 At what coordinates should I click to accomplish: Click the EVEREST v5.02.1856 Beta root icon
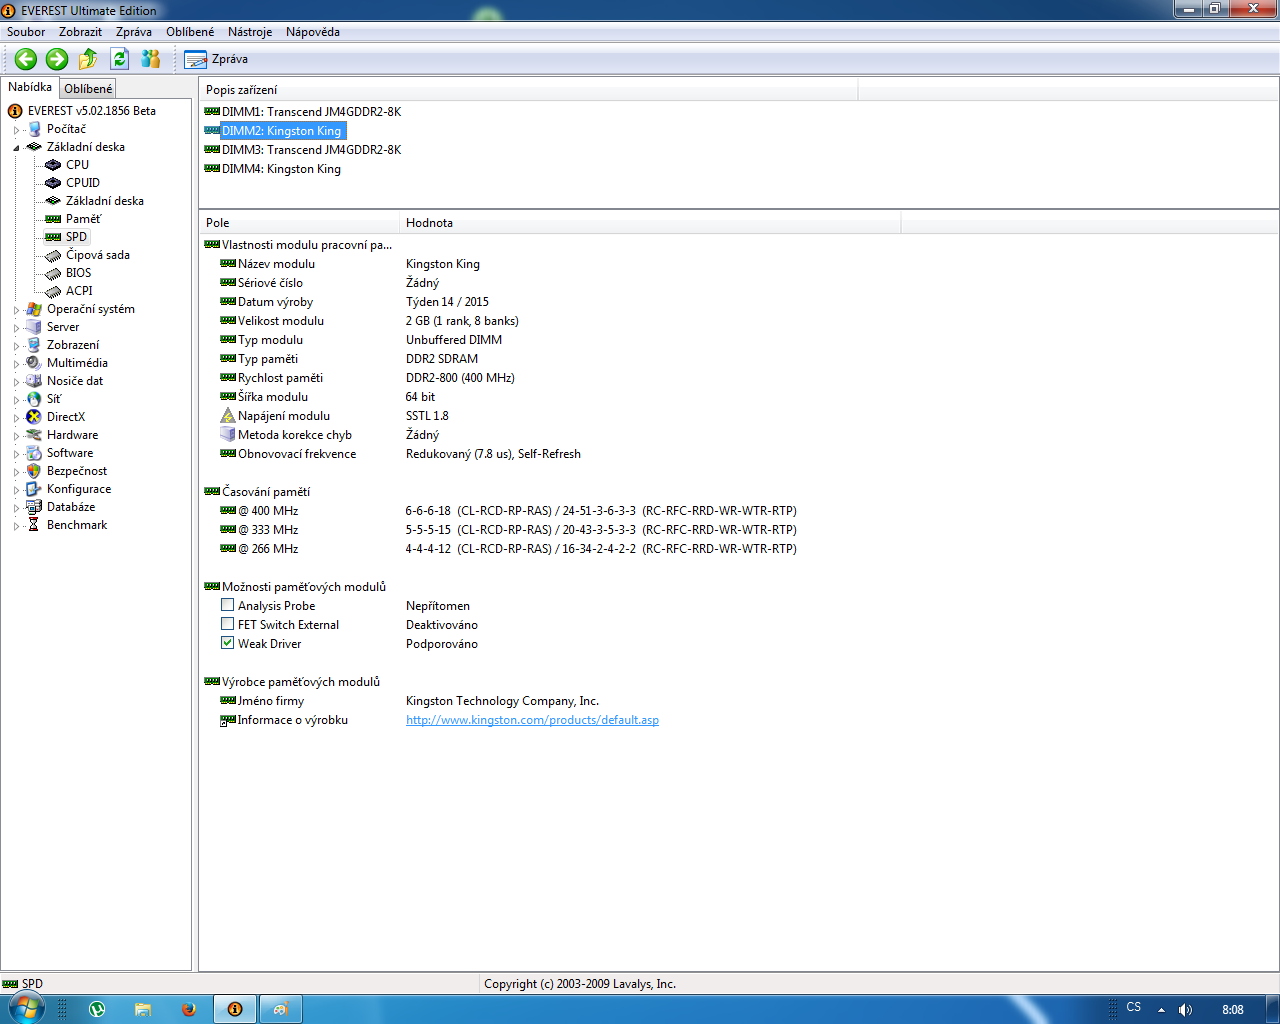(15, 111)
